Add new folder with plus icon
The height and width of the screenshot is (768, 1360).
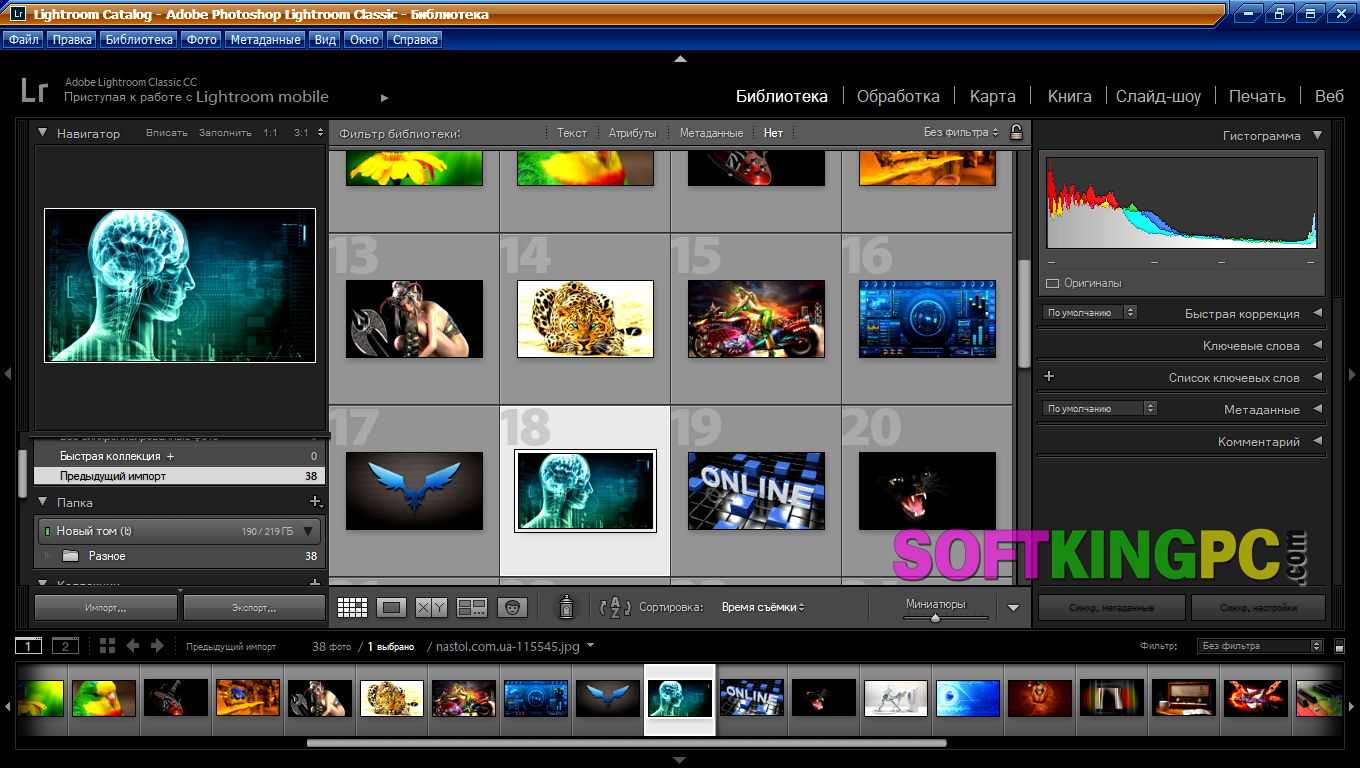pyautogui.click(x=315, y=502)
